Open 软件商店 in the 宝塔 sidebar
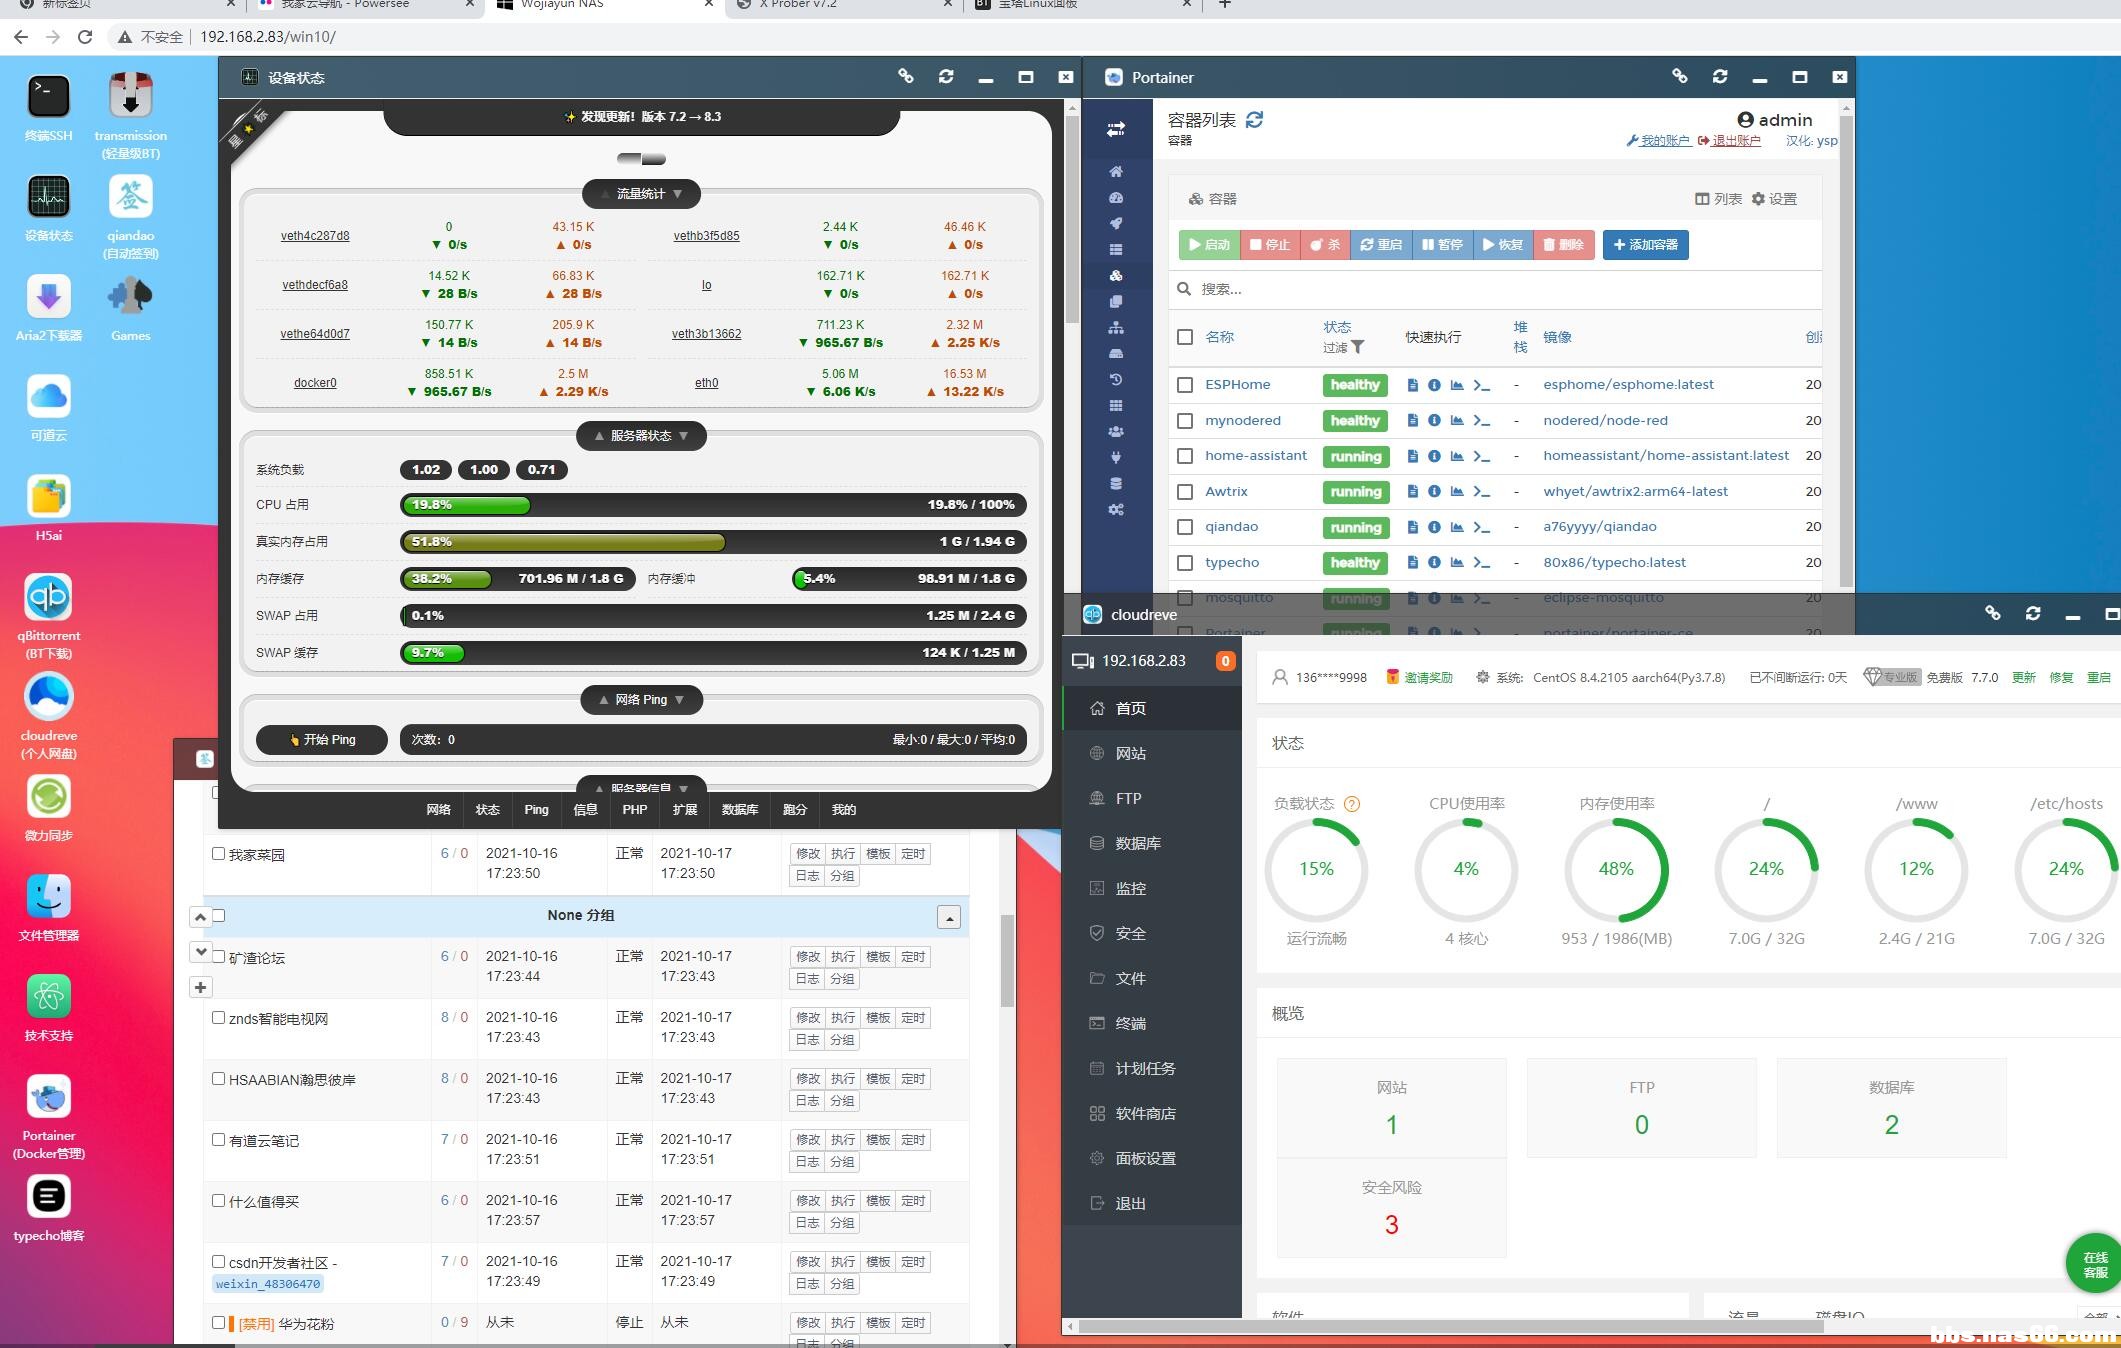 1145,1113
